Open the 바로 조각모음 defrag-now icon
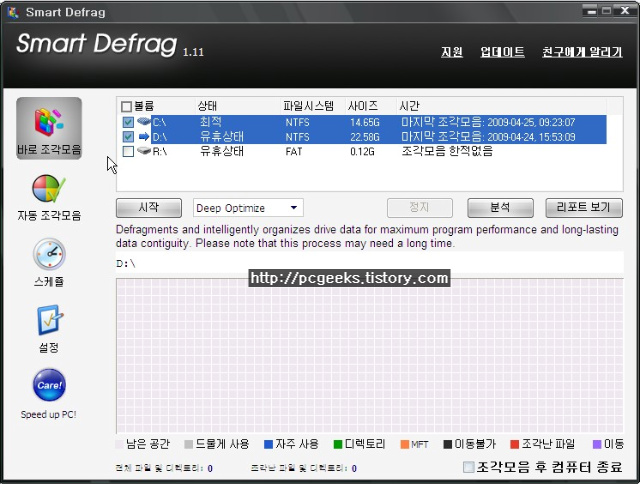This screenshot has width=640, height=484. coord(49,128)
